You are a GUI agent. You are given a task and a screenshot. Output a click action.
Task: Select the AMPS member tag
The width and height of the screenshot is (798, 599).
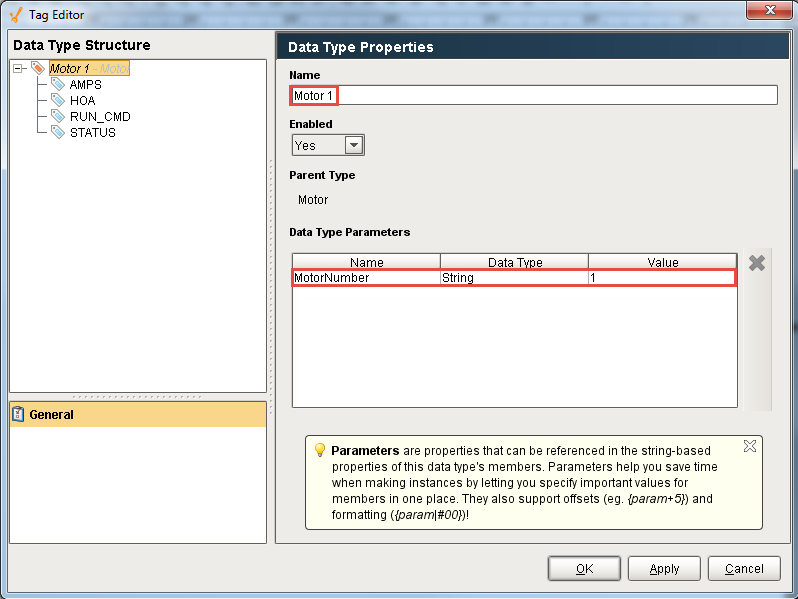[x=85, y=85]
